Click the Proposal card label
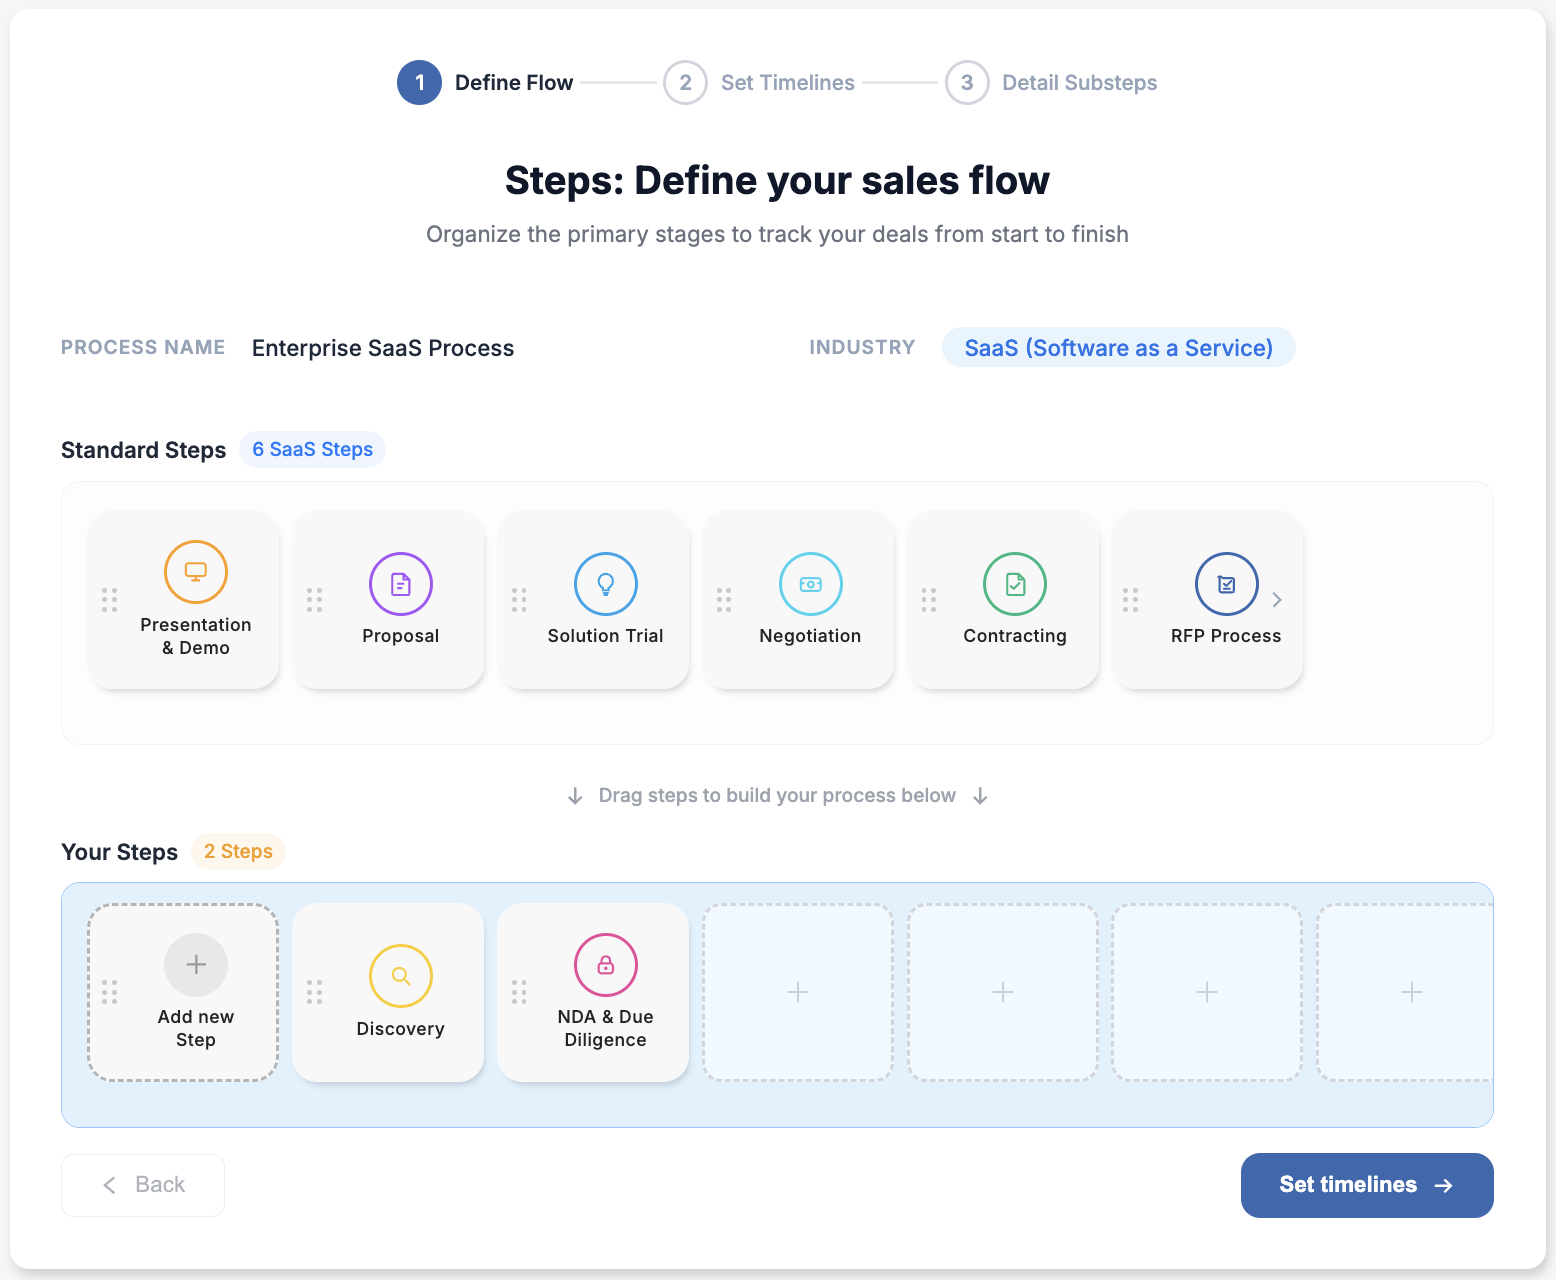This screenshot has width=1556, height=1280. click(x=401, y=636)
